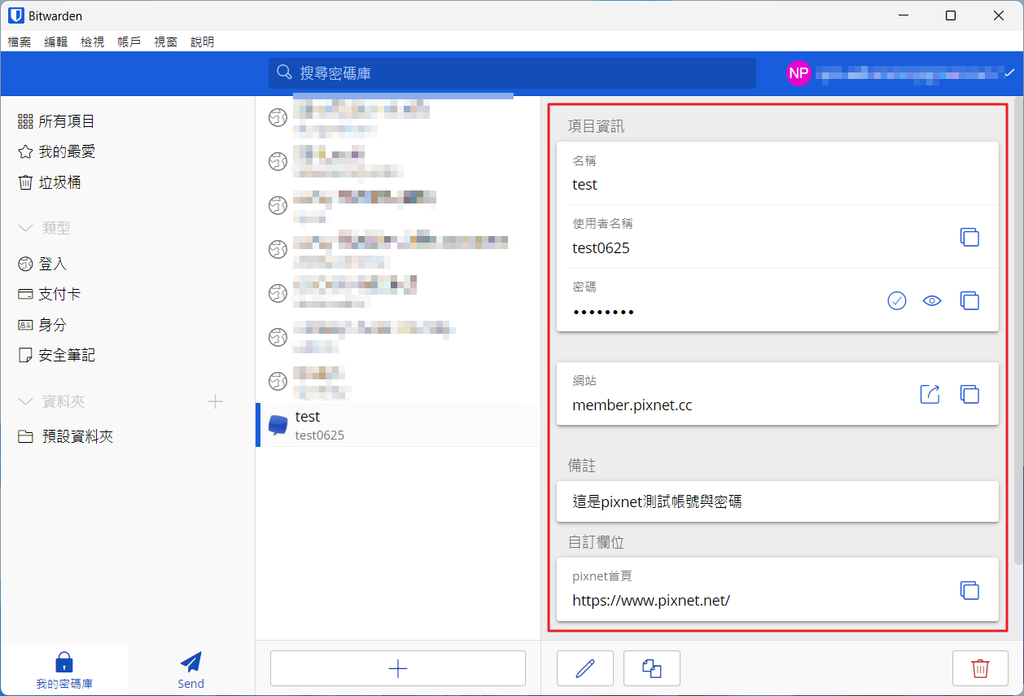Click the 這是pixnet測試帳號與密碼 note text
The width and height of the screenshot is (1024, 696).
tap(657, 502)
